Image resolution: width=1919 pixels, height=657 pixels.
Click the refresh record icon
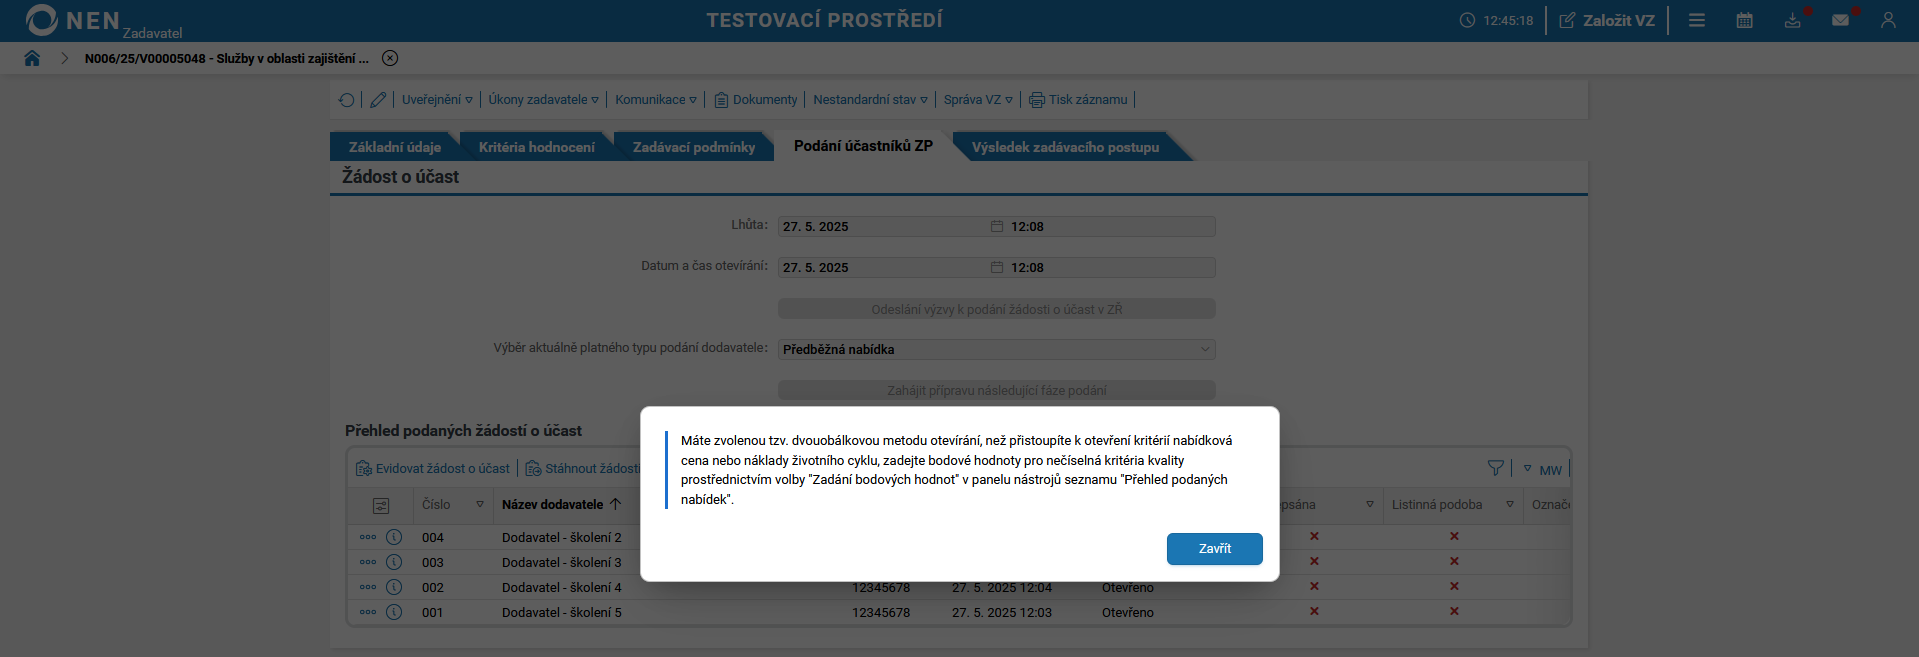tap(346, 100)
